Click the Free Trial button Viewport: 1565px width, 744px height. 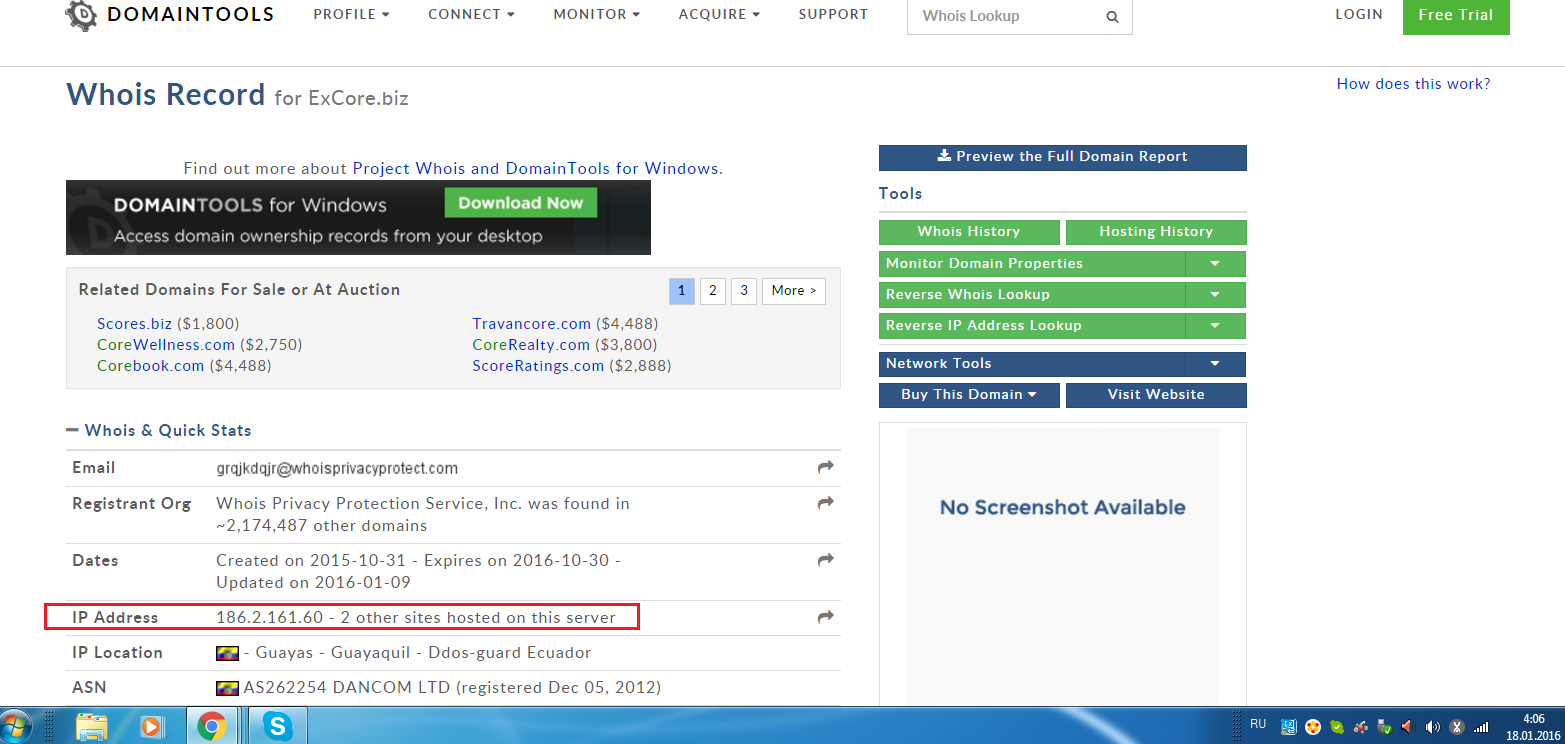(x=1455, y=16)
